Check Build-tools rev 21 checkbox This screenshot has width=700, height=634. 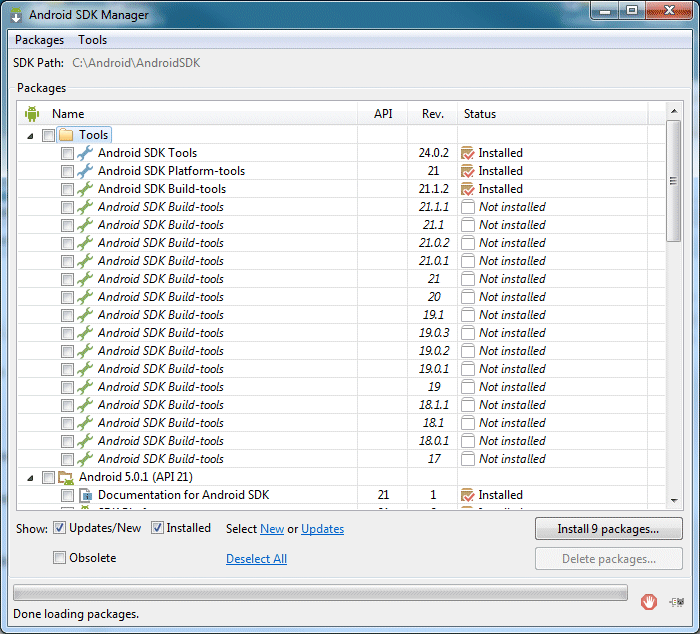tap(67, 279)
